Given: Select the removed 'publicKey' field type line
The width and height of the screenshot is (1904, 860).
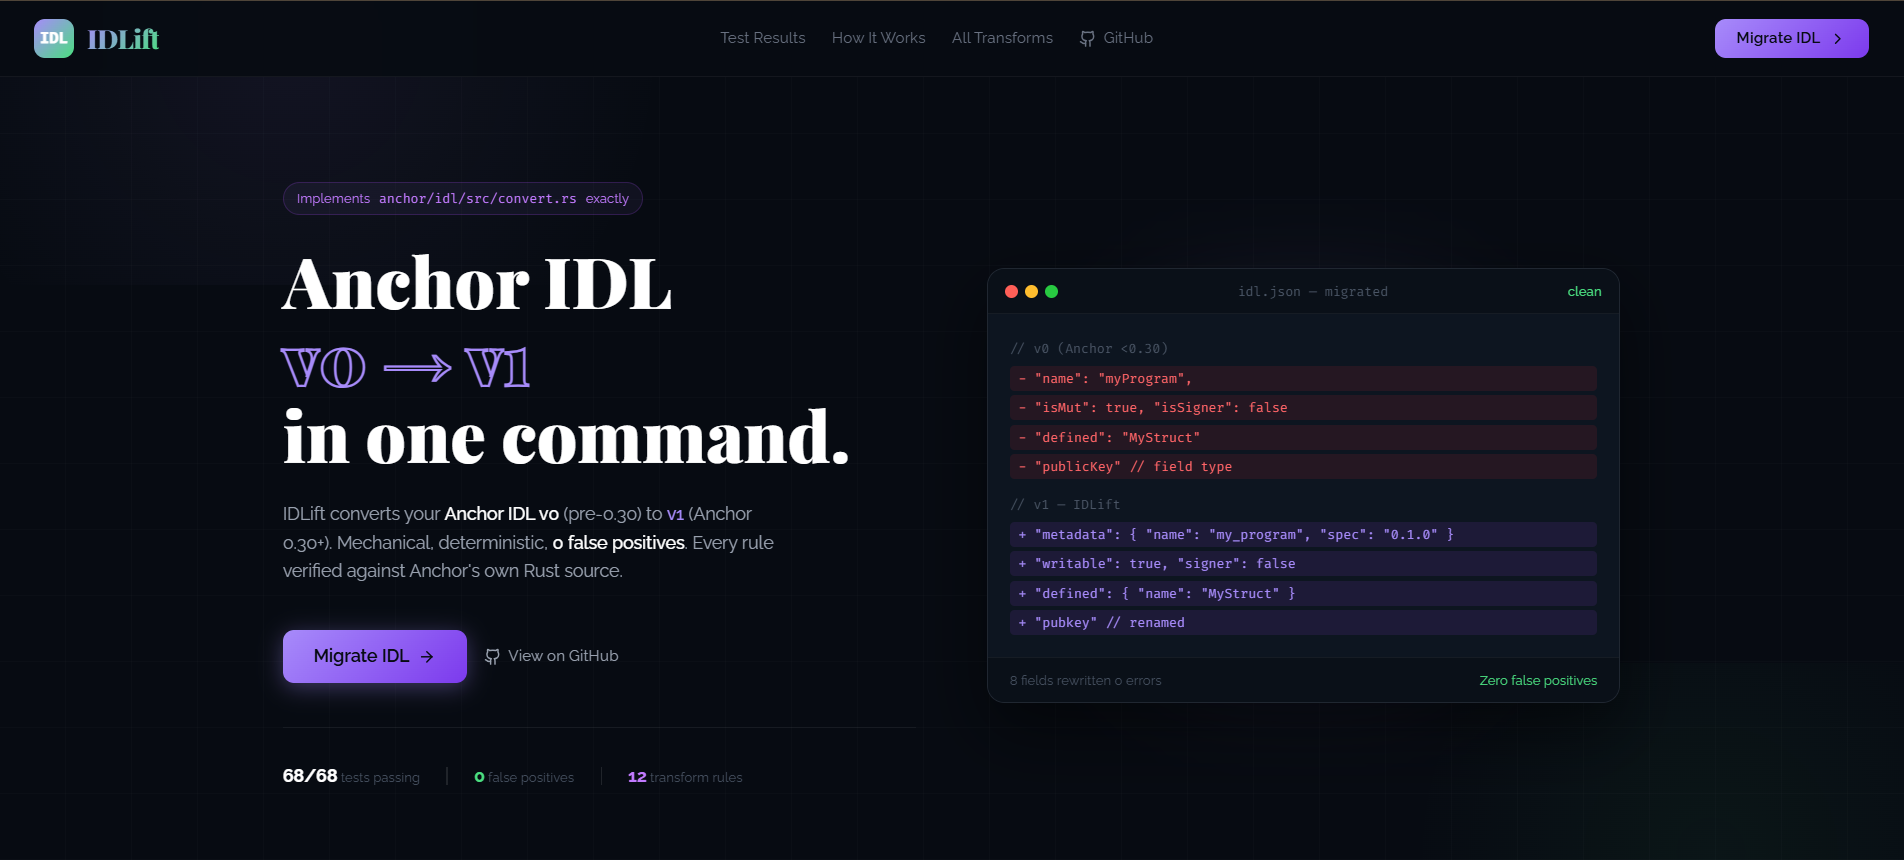Looking at the screenshot, I should (1303, 467).
